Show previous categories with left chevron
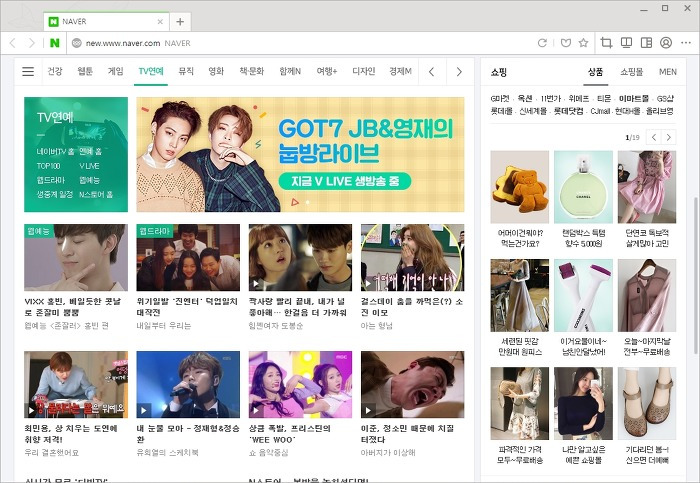This screenshot has width=700, height=483. click(x=431, y=71)
